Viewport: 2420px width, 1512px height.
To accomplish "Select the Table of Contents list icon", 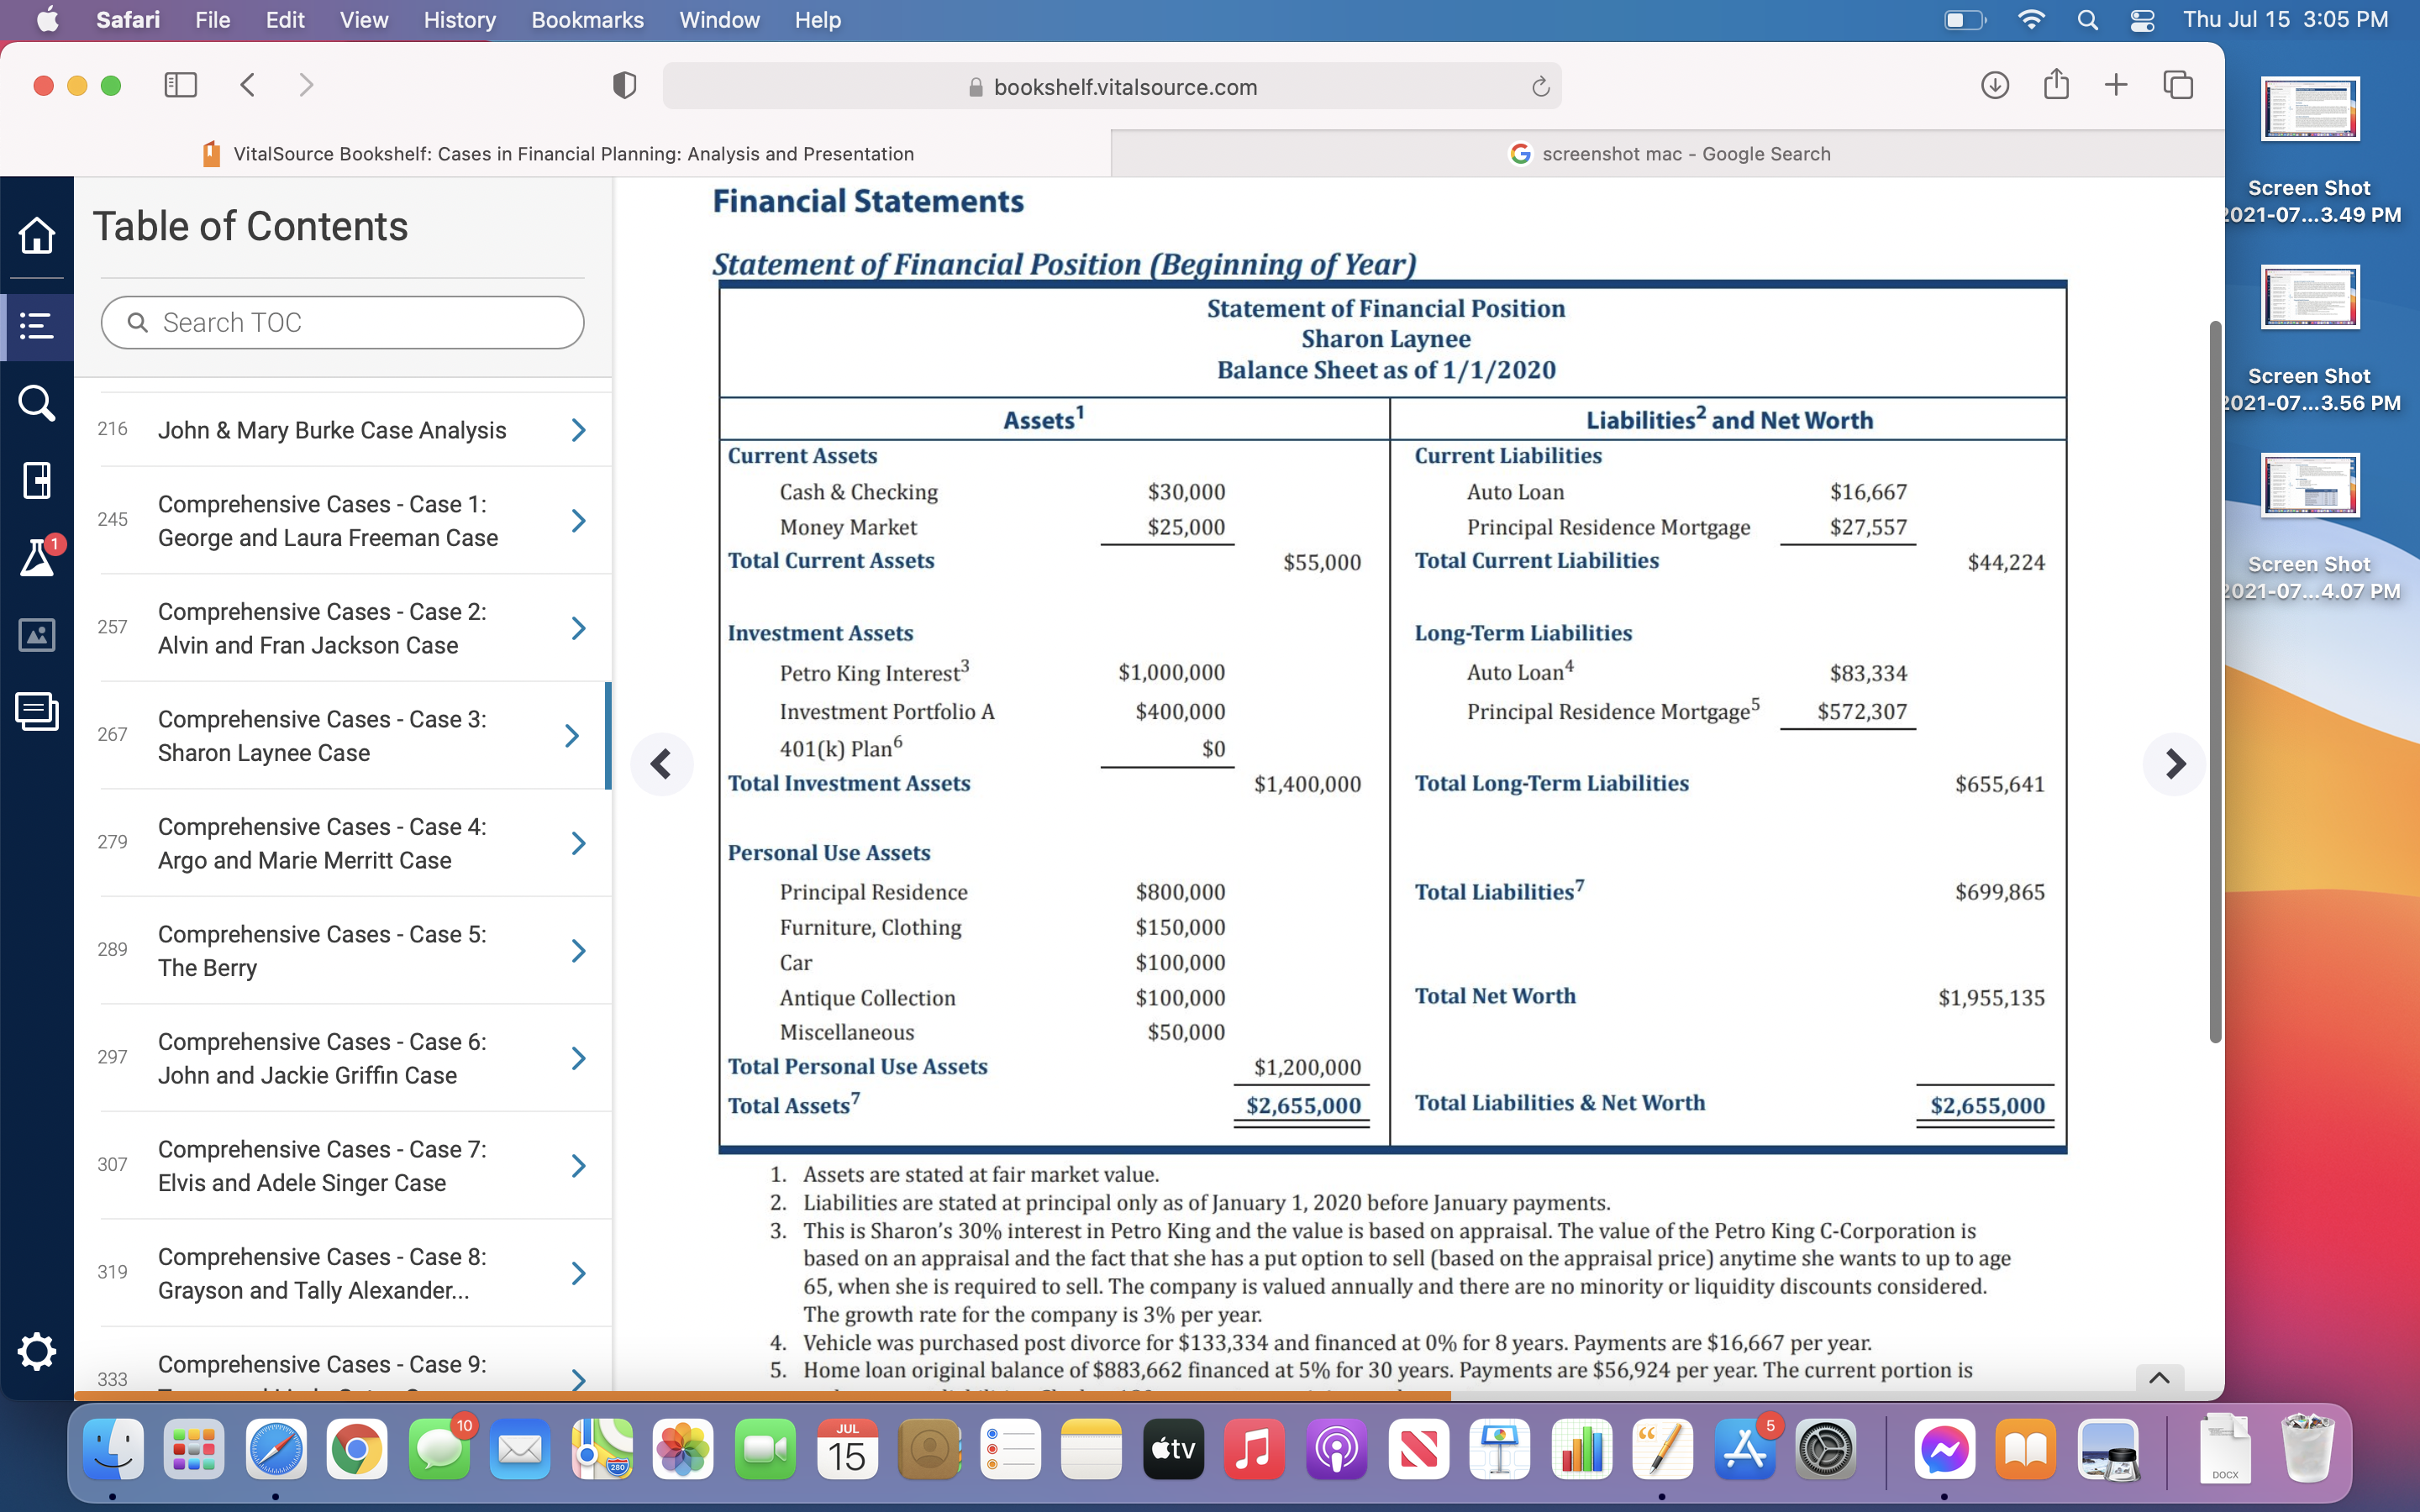I will click(x=37, y=326).
